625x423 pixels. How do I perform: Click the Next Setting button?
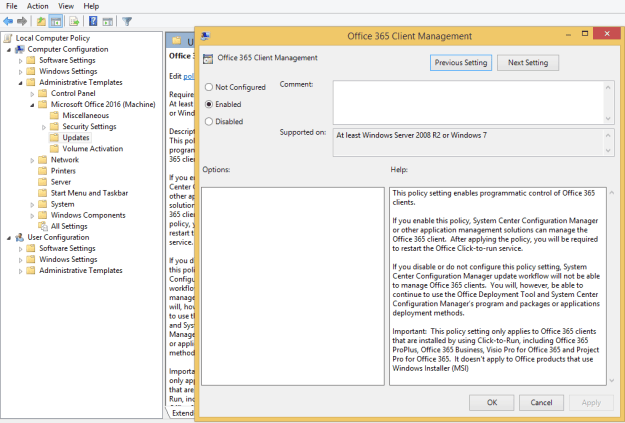(x=528, y=63)
